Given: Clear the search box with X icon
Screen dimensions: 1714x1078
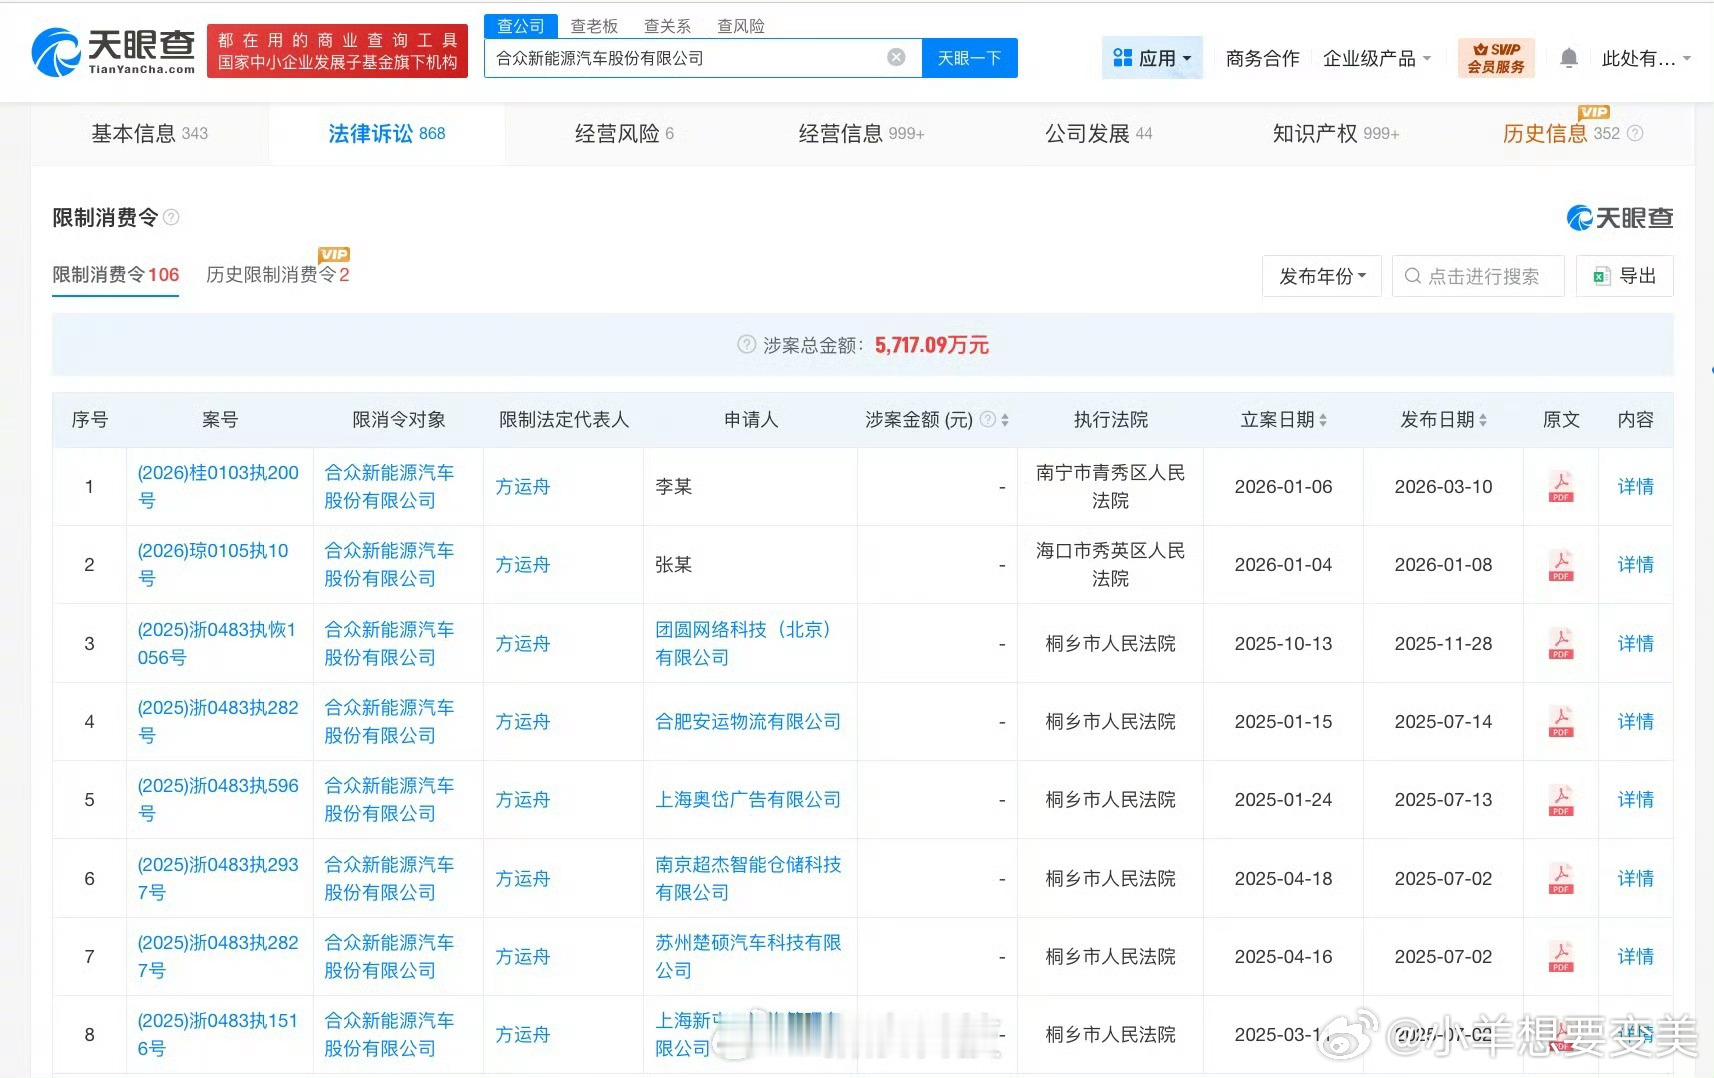Looking at the screenshot, I should 896,58.
